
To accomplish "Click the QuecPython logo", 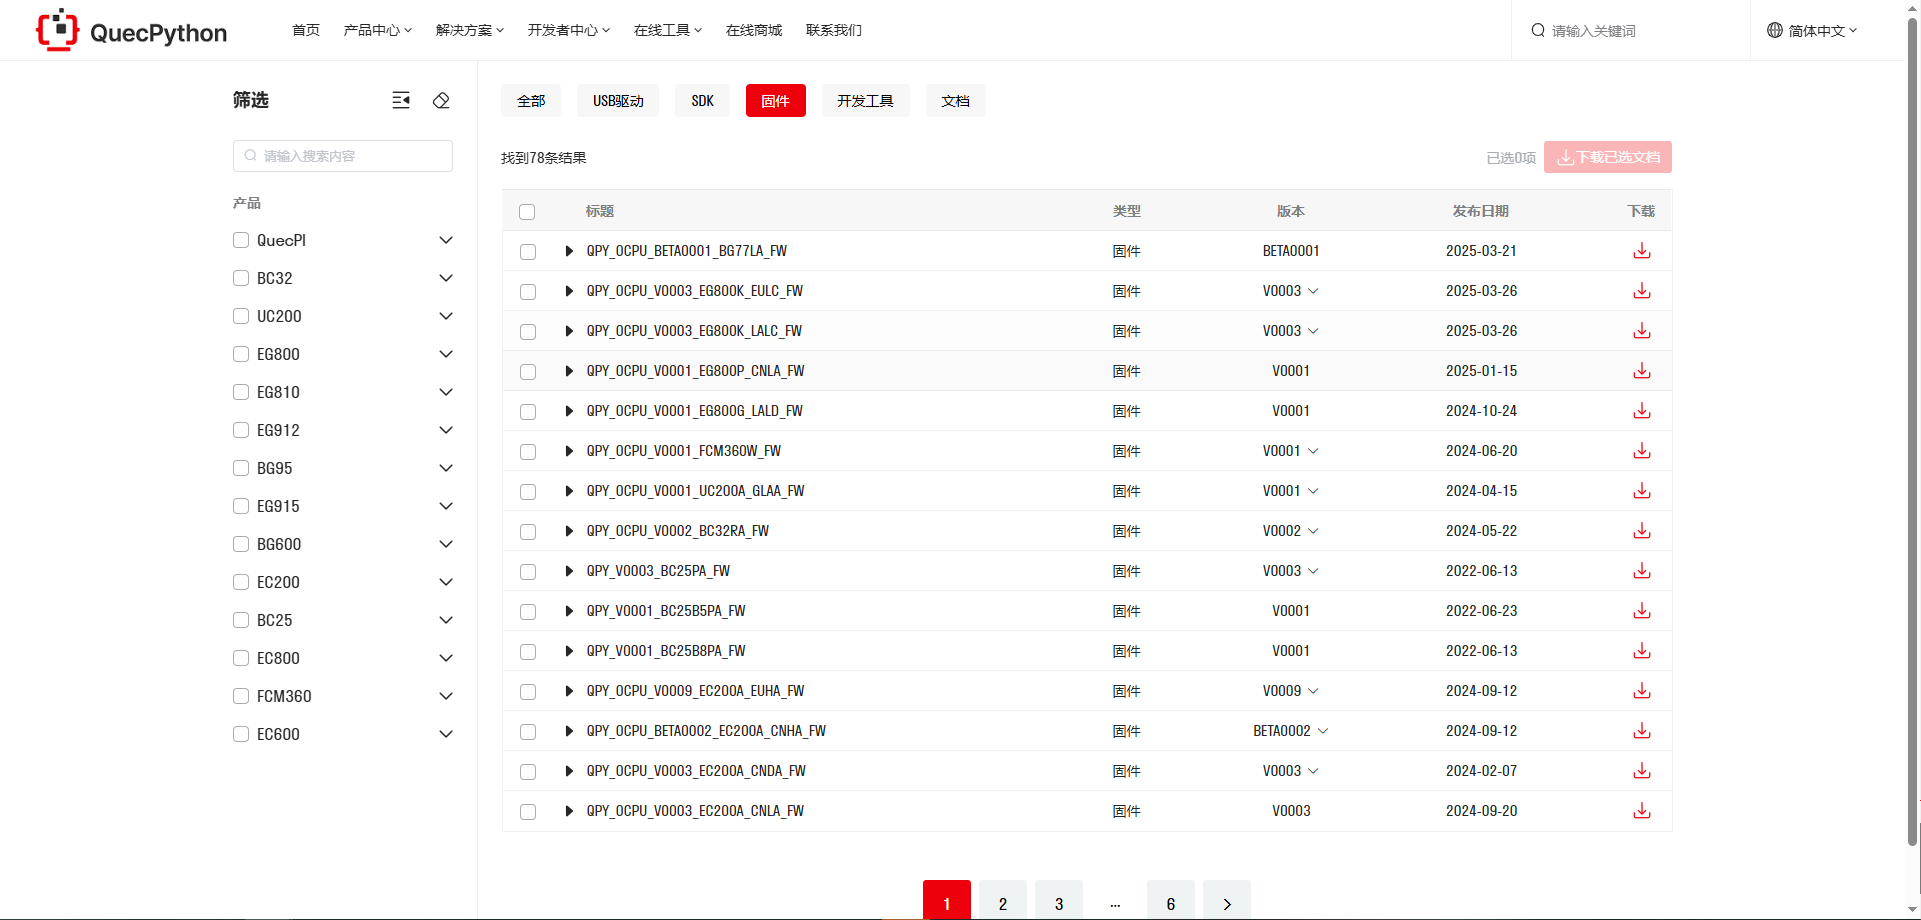I will (131, 30).
